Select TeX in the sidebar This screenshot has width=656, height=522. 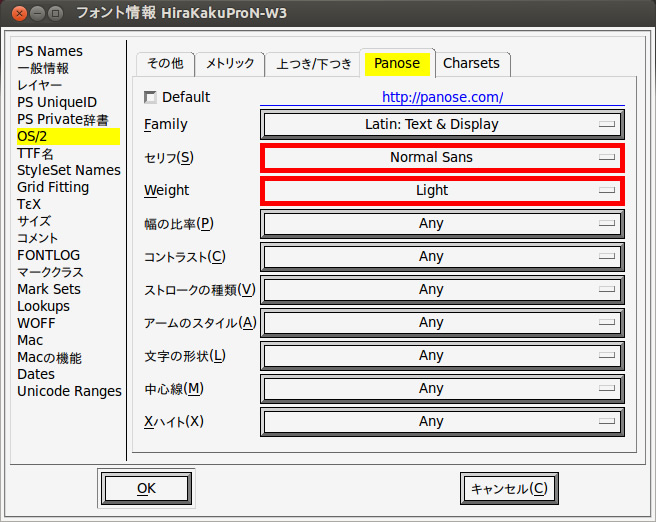[29, 205]
